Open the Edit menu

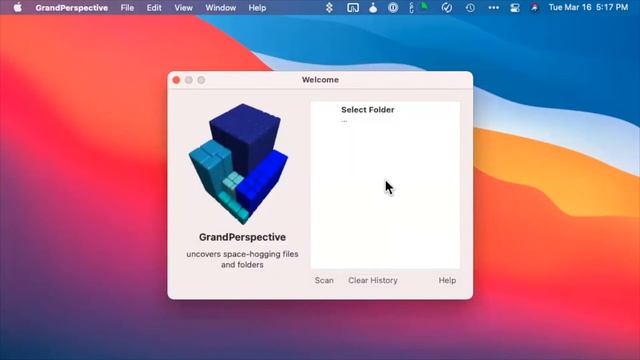(154, 8)
